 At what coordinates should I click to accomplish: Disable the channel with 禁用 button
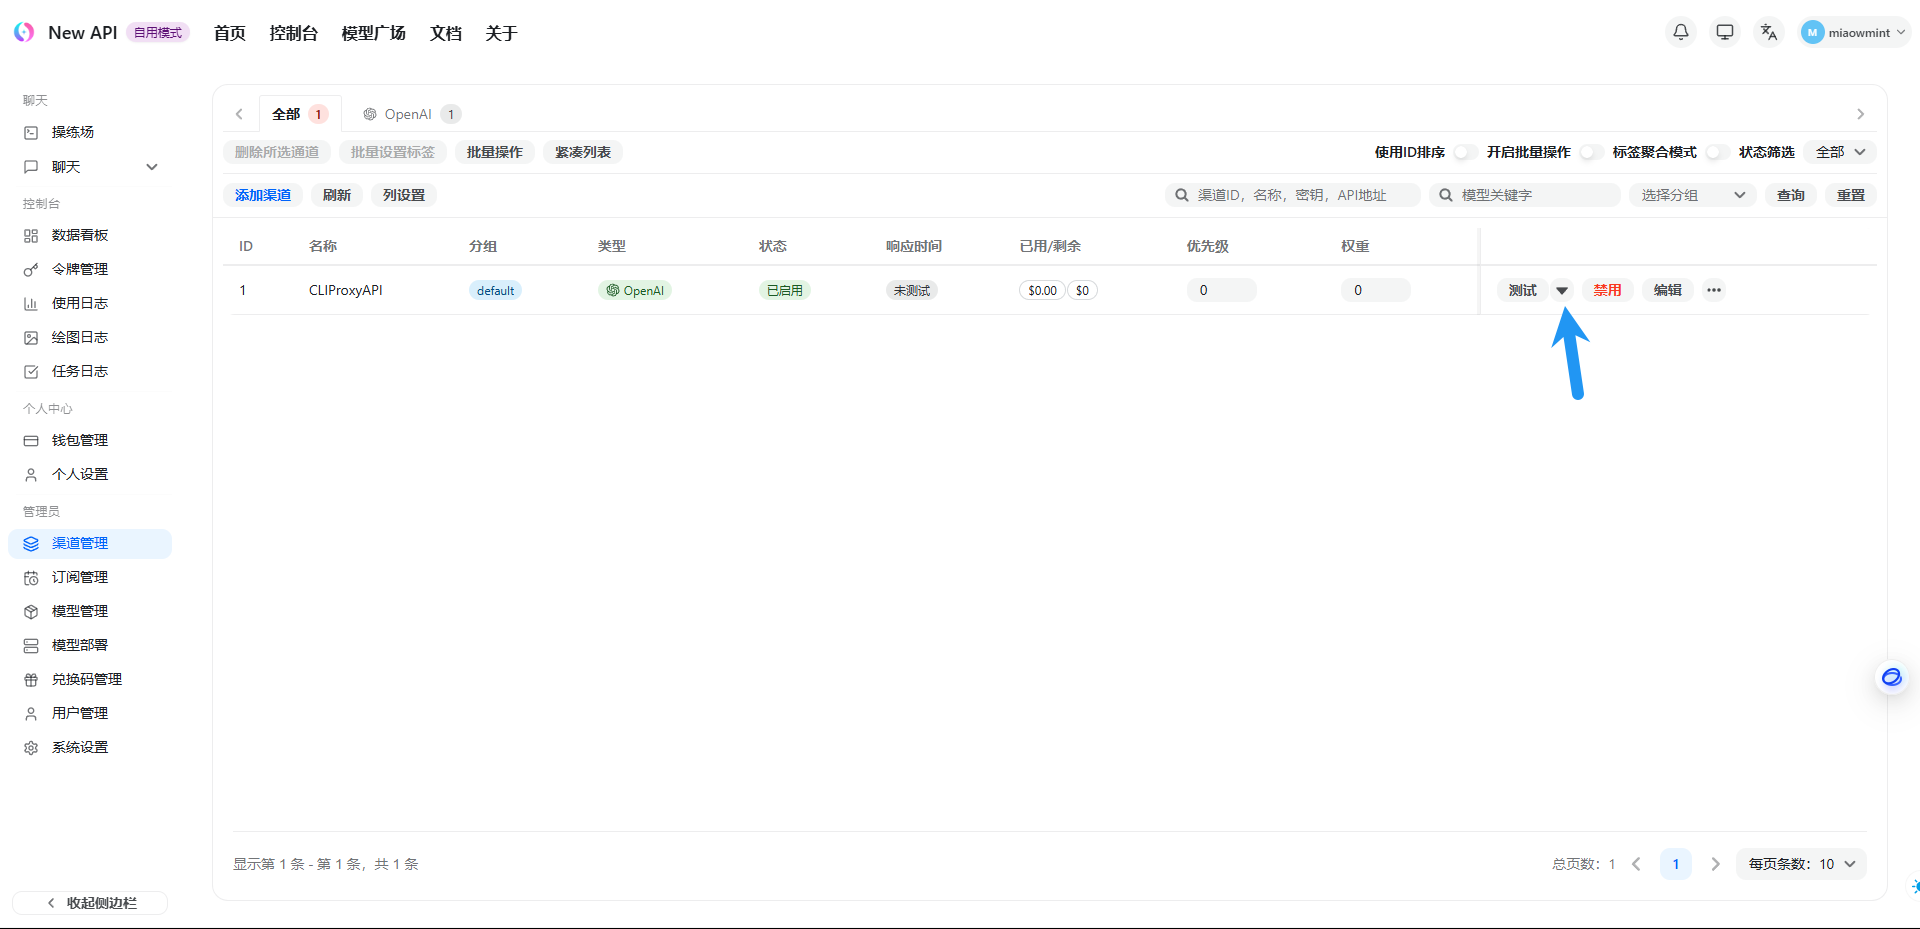[x=1607, y=290]
